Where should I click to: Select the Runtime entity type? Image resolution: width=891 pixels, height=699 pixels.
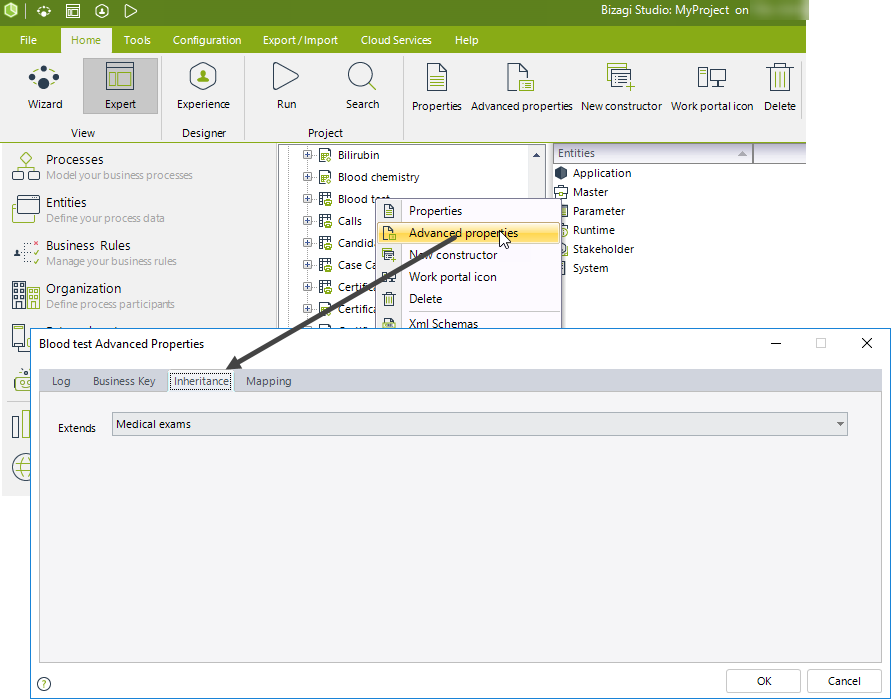pos(594,230)
